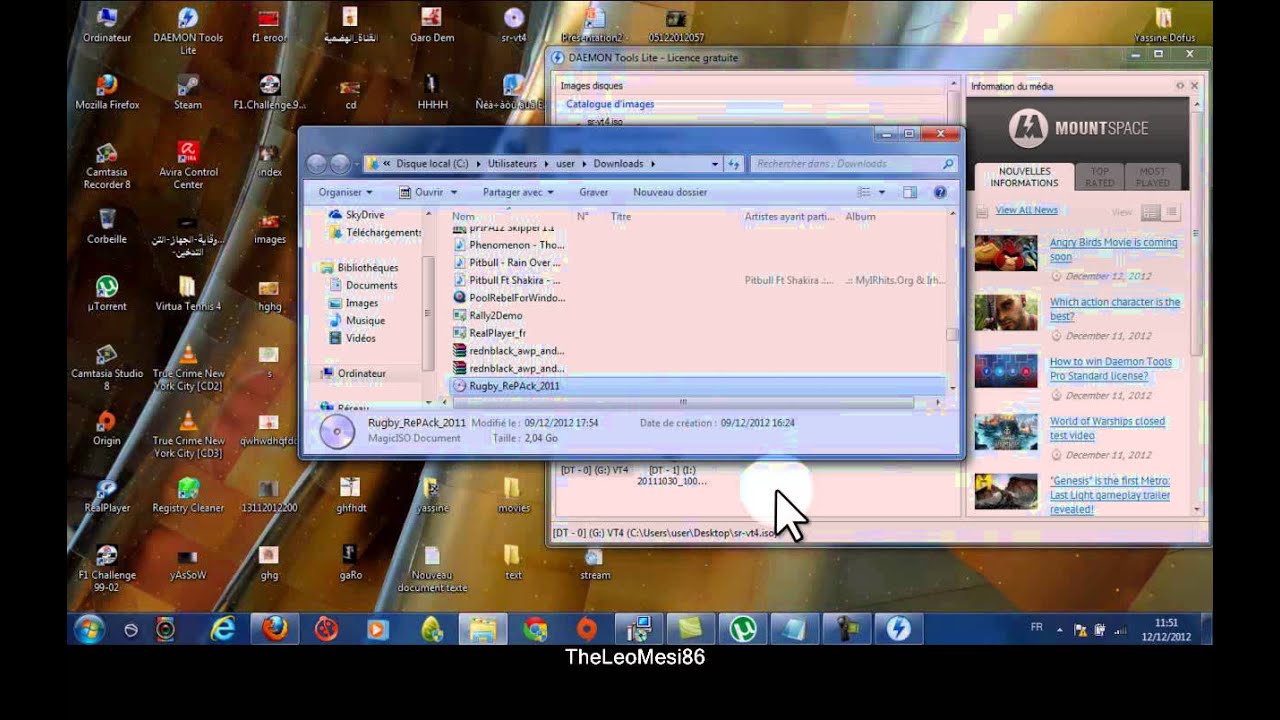Sort by the Titre column header
Screen dimensions: 1280x720
(621, 216)
